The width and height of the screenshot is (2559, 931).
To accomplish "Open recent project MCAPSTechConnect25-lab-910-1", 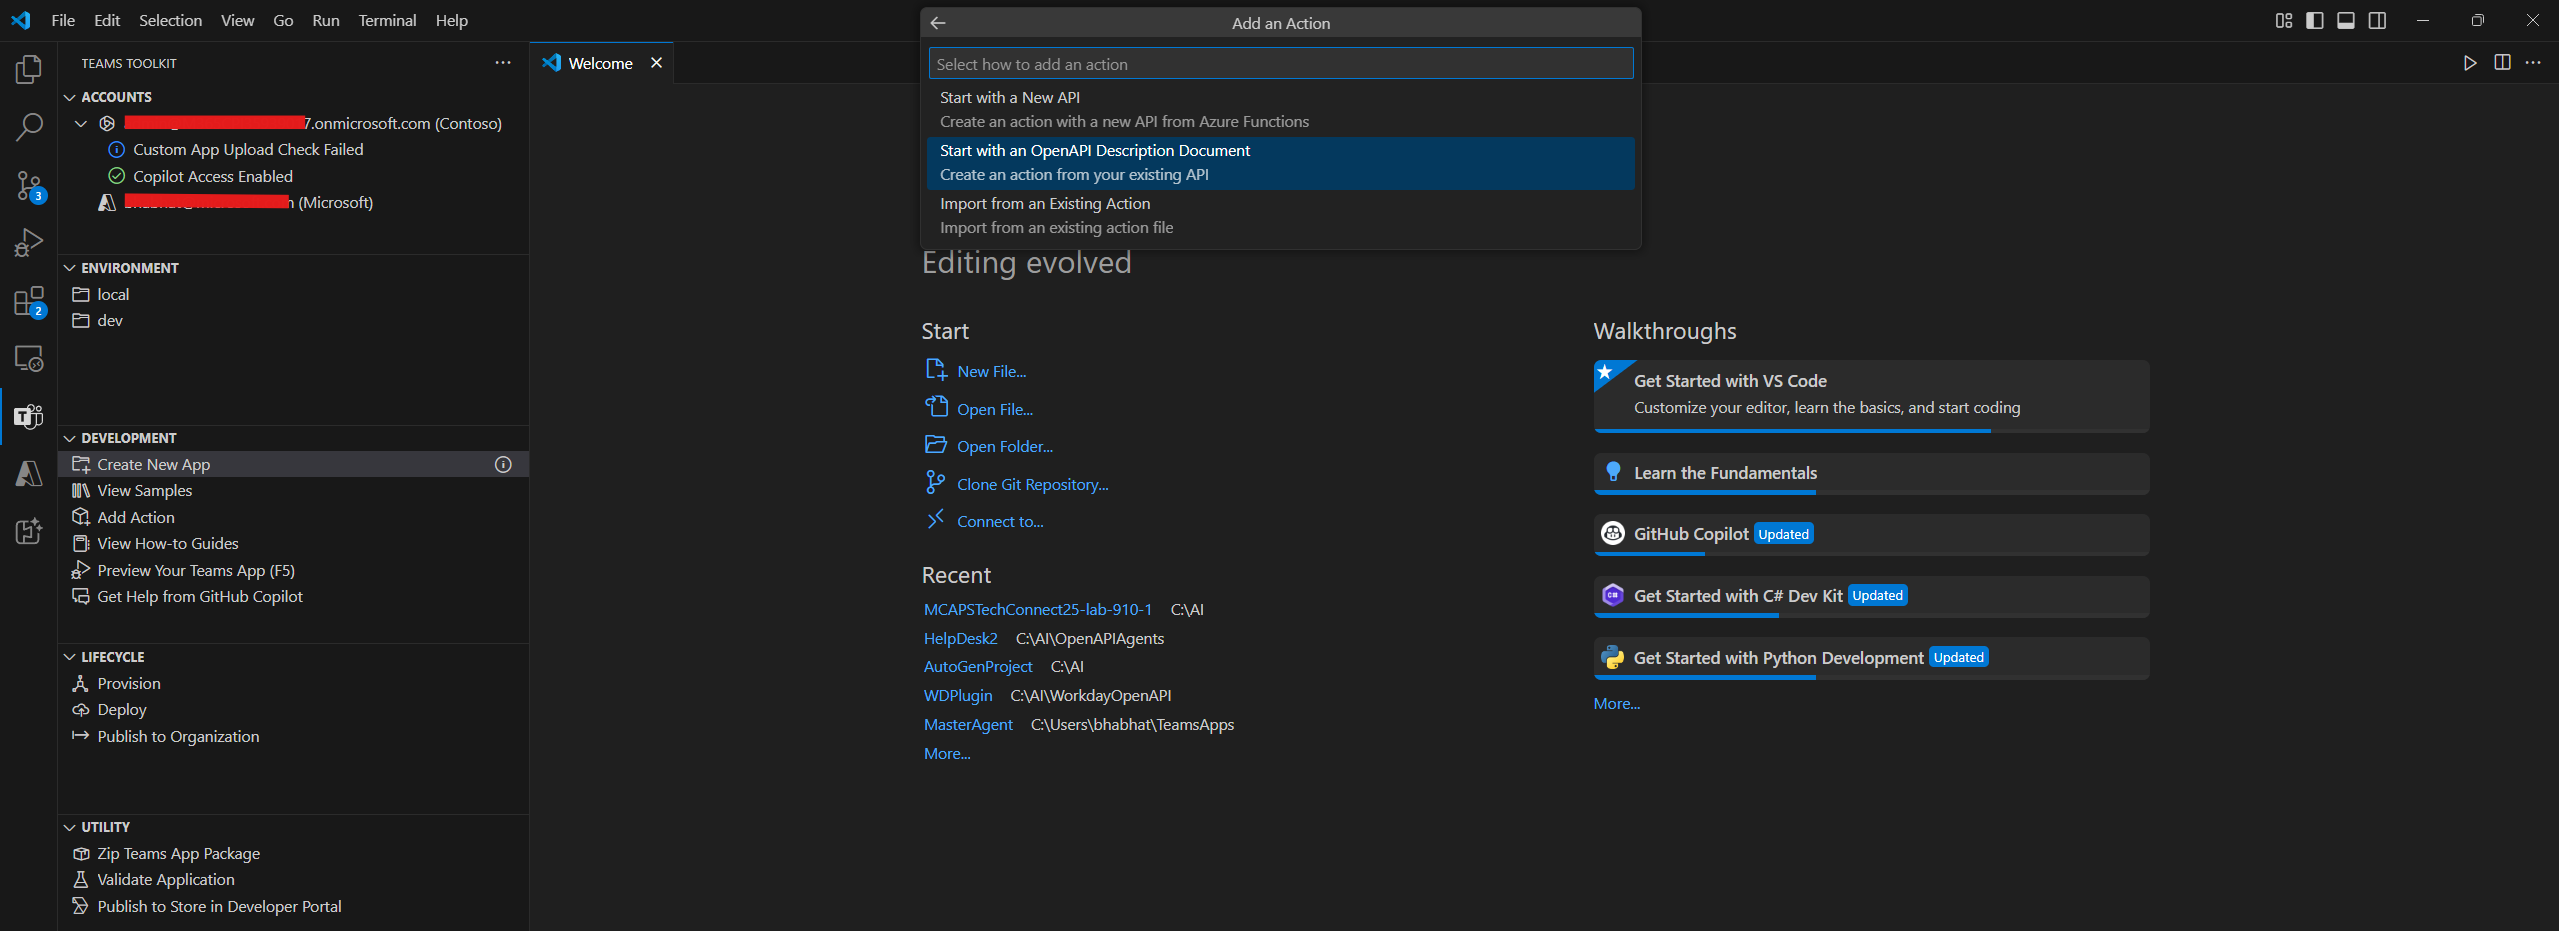I will pyautogui.click(x=1037, y=609).
